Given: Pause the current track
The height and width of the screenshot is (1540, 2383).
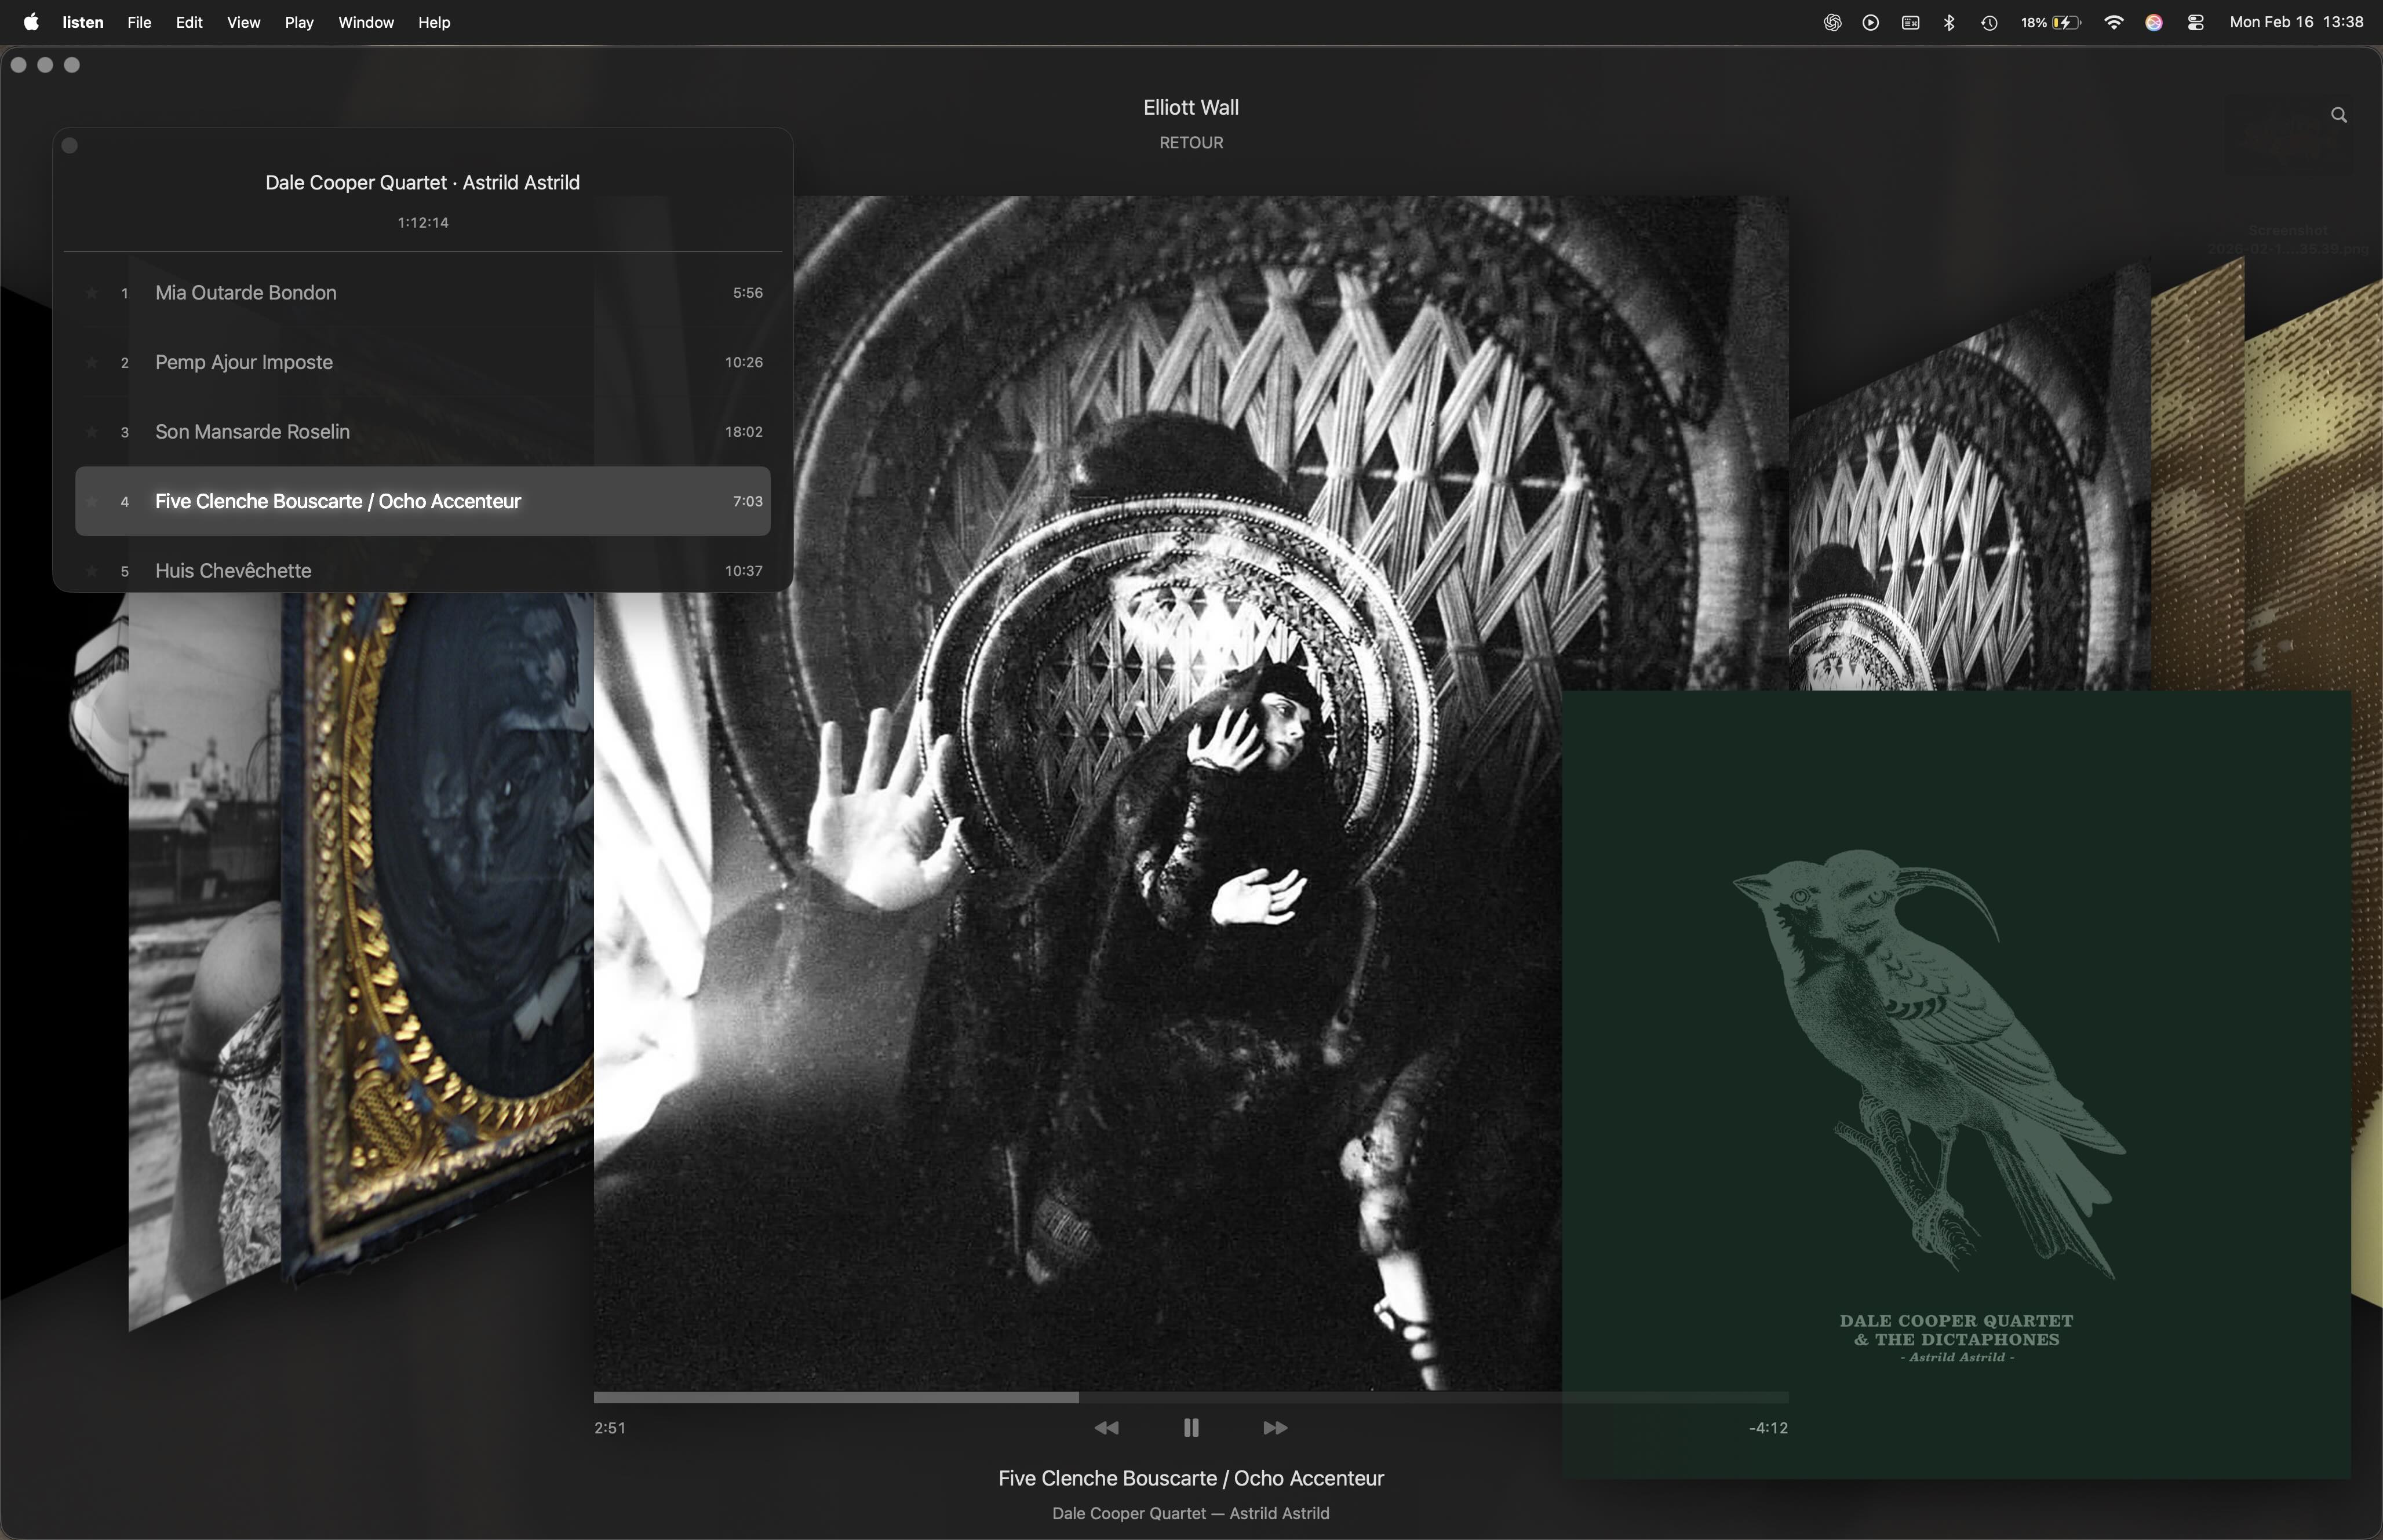Looking at the screenshot, I should 1190,1428.
